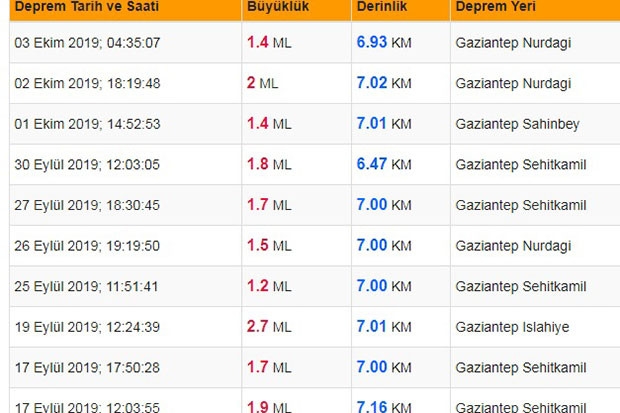The width and height of the screenshot is (620, 413).
Task: Click the 2 ML magnitude value
Action: [x=263, y=84]
